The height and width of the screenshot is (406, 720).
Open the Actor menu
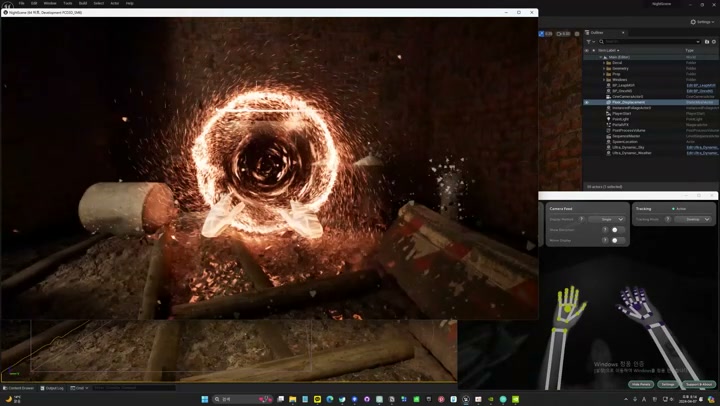tap(114, 3)
